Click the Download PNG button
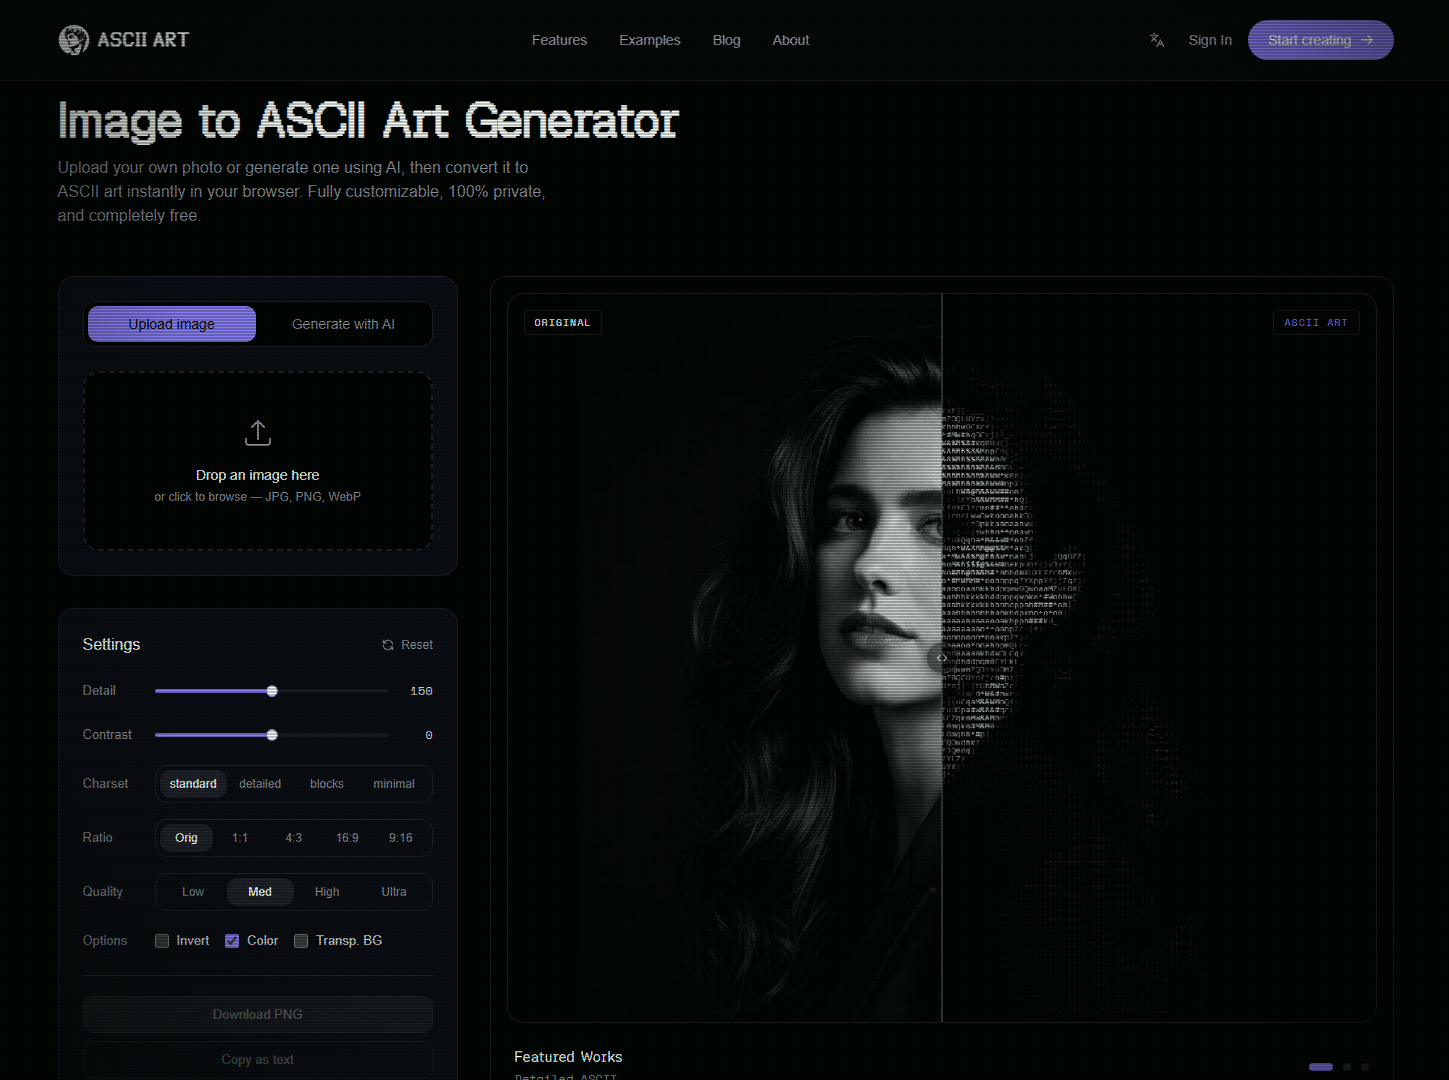 pyautogui.click(x=258, y=1014)
